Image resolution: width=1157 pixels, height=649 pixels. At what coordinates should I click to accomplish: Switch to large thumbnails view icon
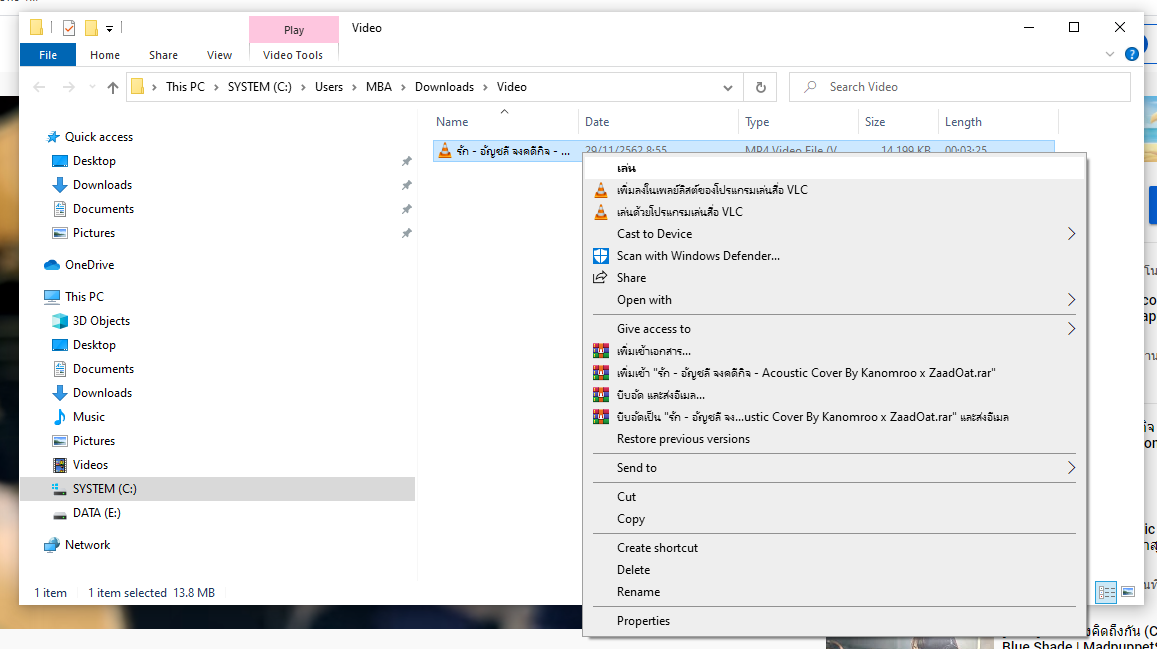[x=1128, y=592]
